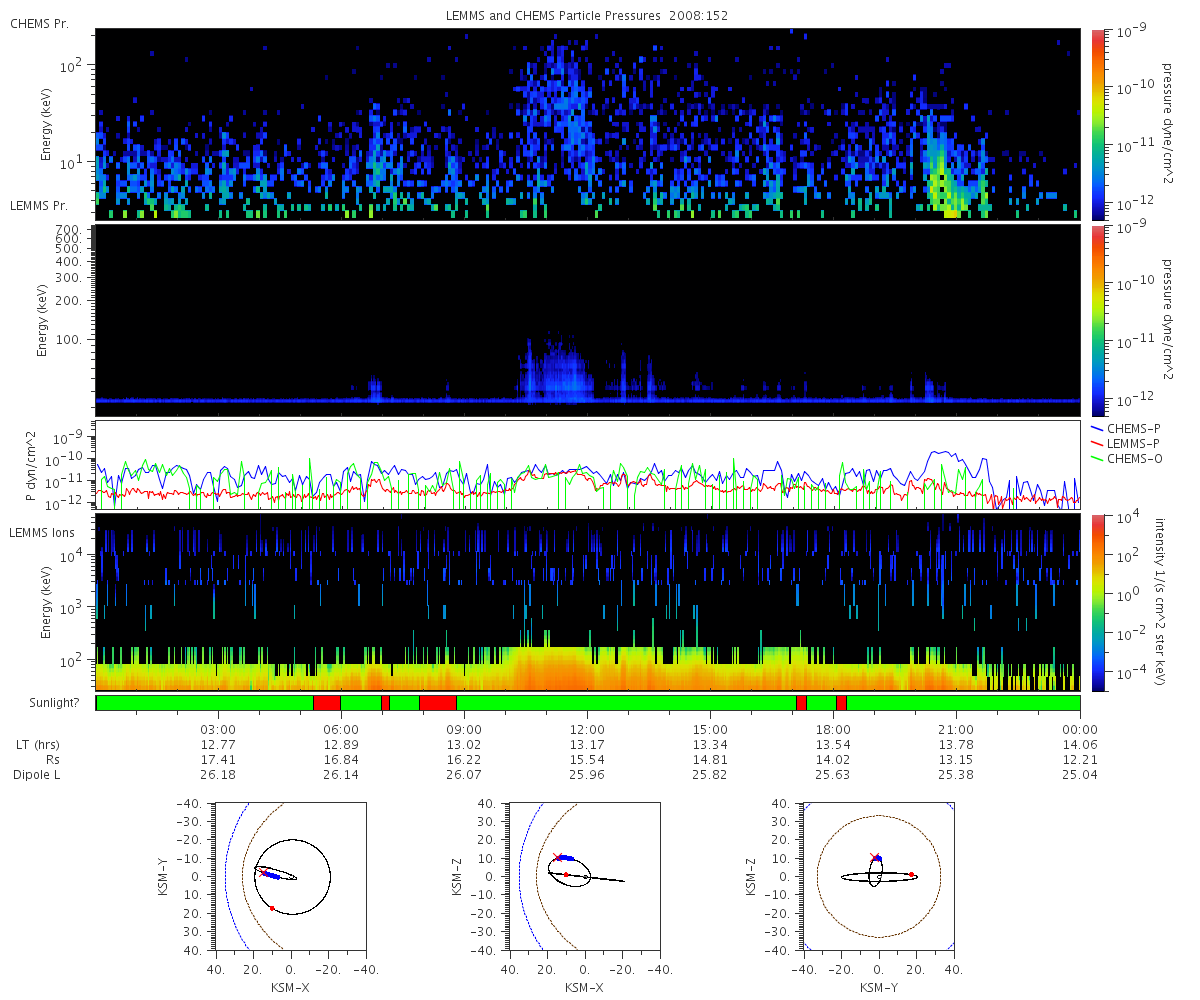Select the LEMMS-P legend entry
Viewport: 1200px width, 1000px height.
[1125, 442]
